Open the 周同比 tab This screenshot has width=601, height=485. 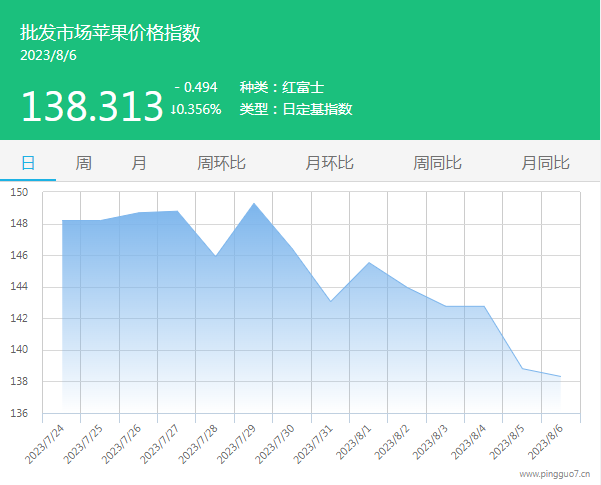pos(437,162)
